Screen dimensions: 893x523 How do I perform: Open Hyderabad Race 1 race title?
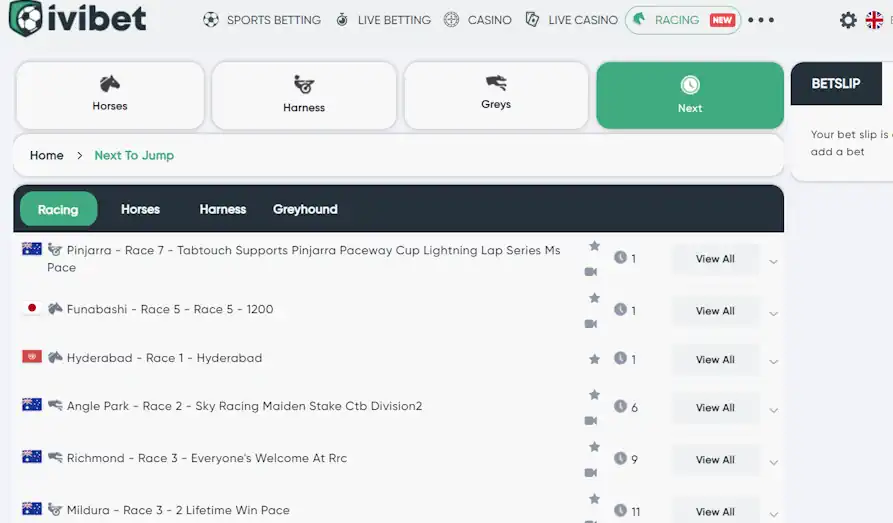[x=164, y=358]
